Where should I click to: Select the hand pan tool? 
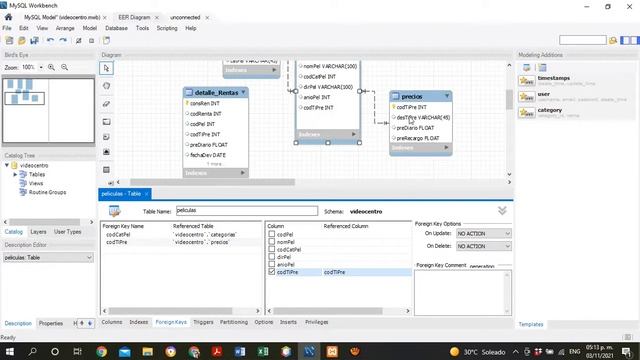[x=106, y=86]
